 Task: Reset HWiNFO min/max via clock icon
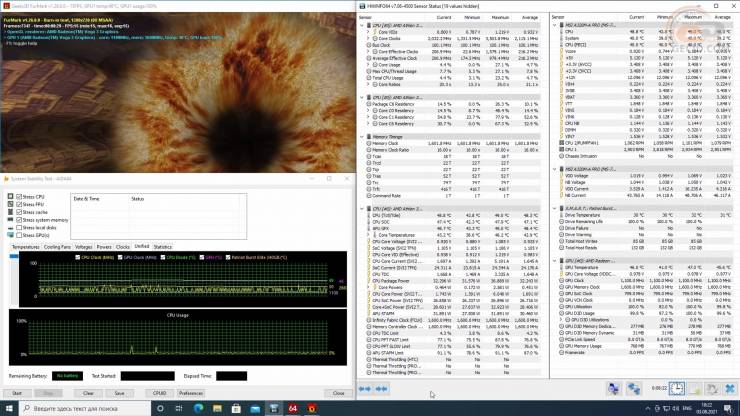[x=676, y=389]
